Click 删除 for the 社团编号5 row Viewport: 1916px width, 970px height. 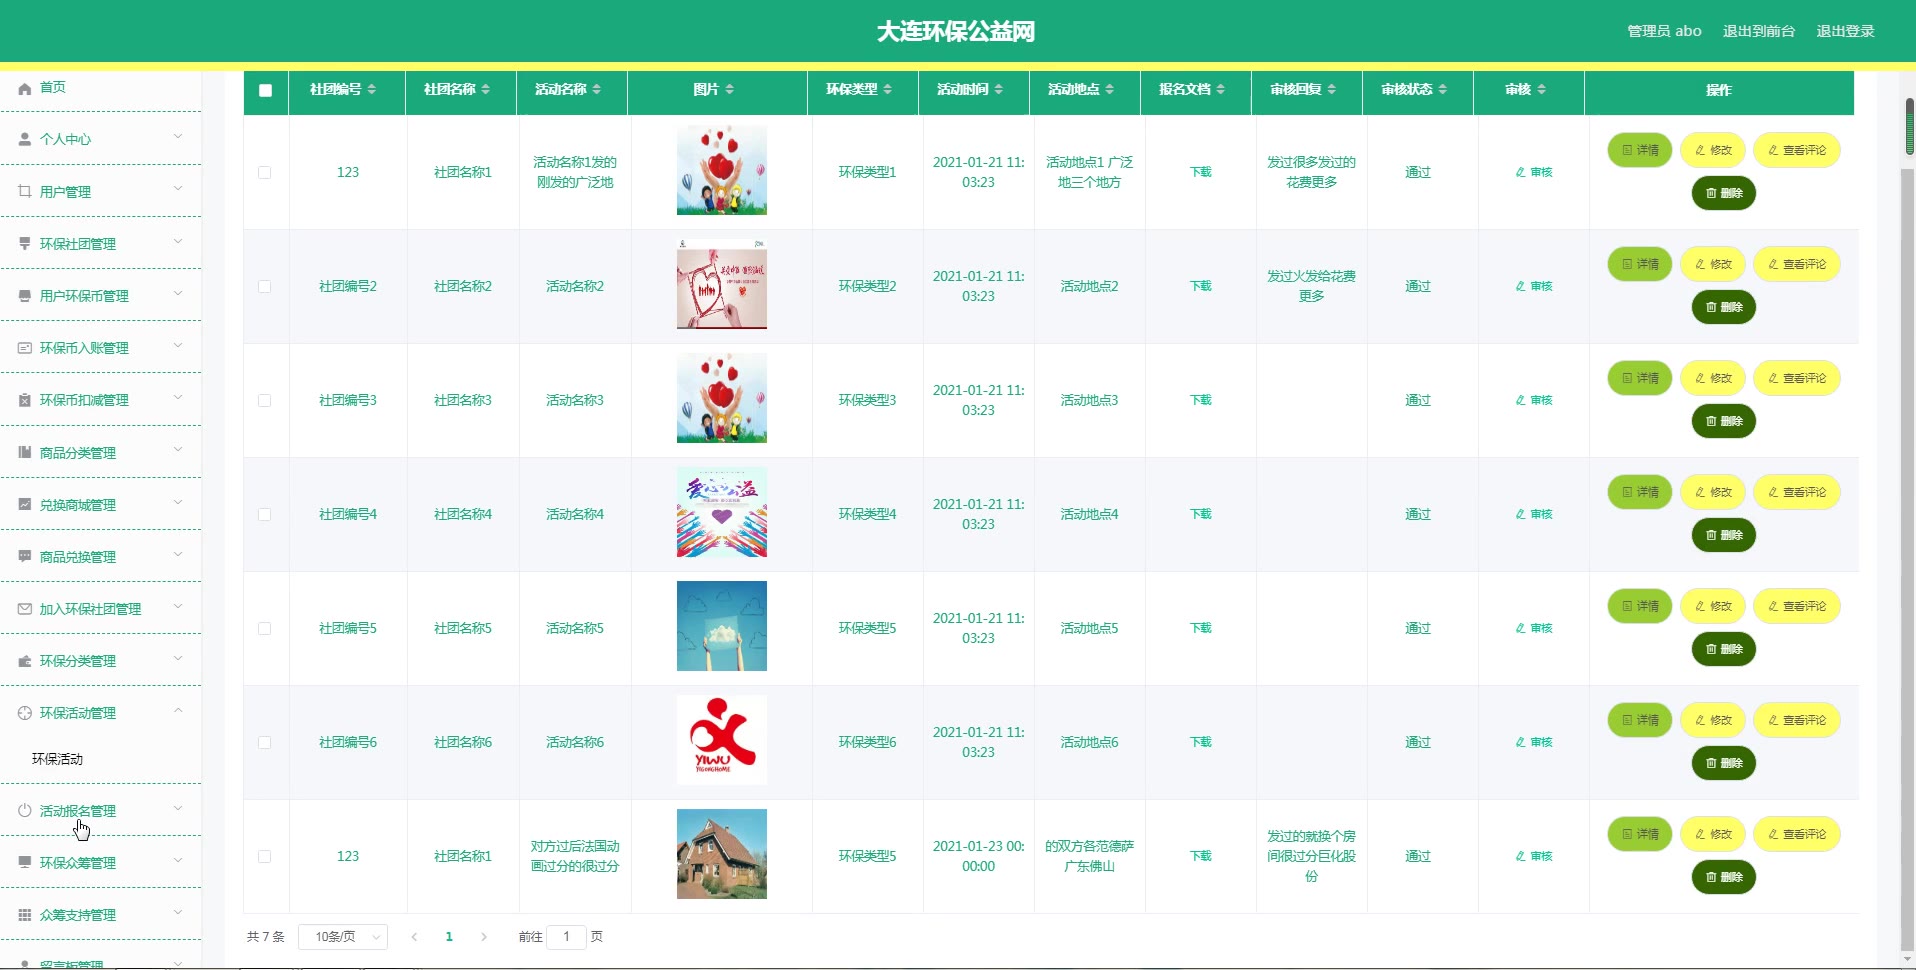(1724, 650)
